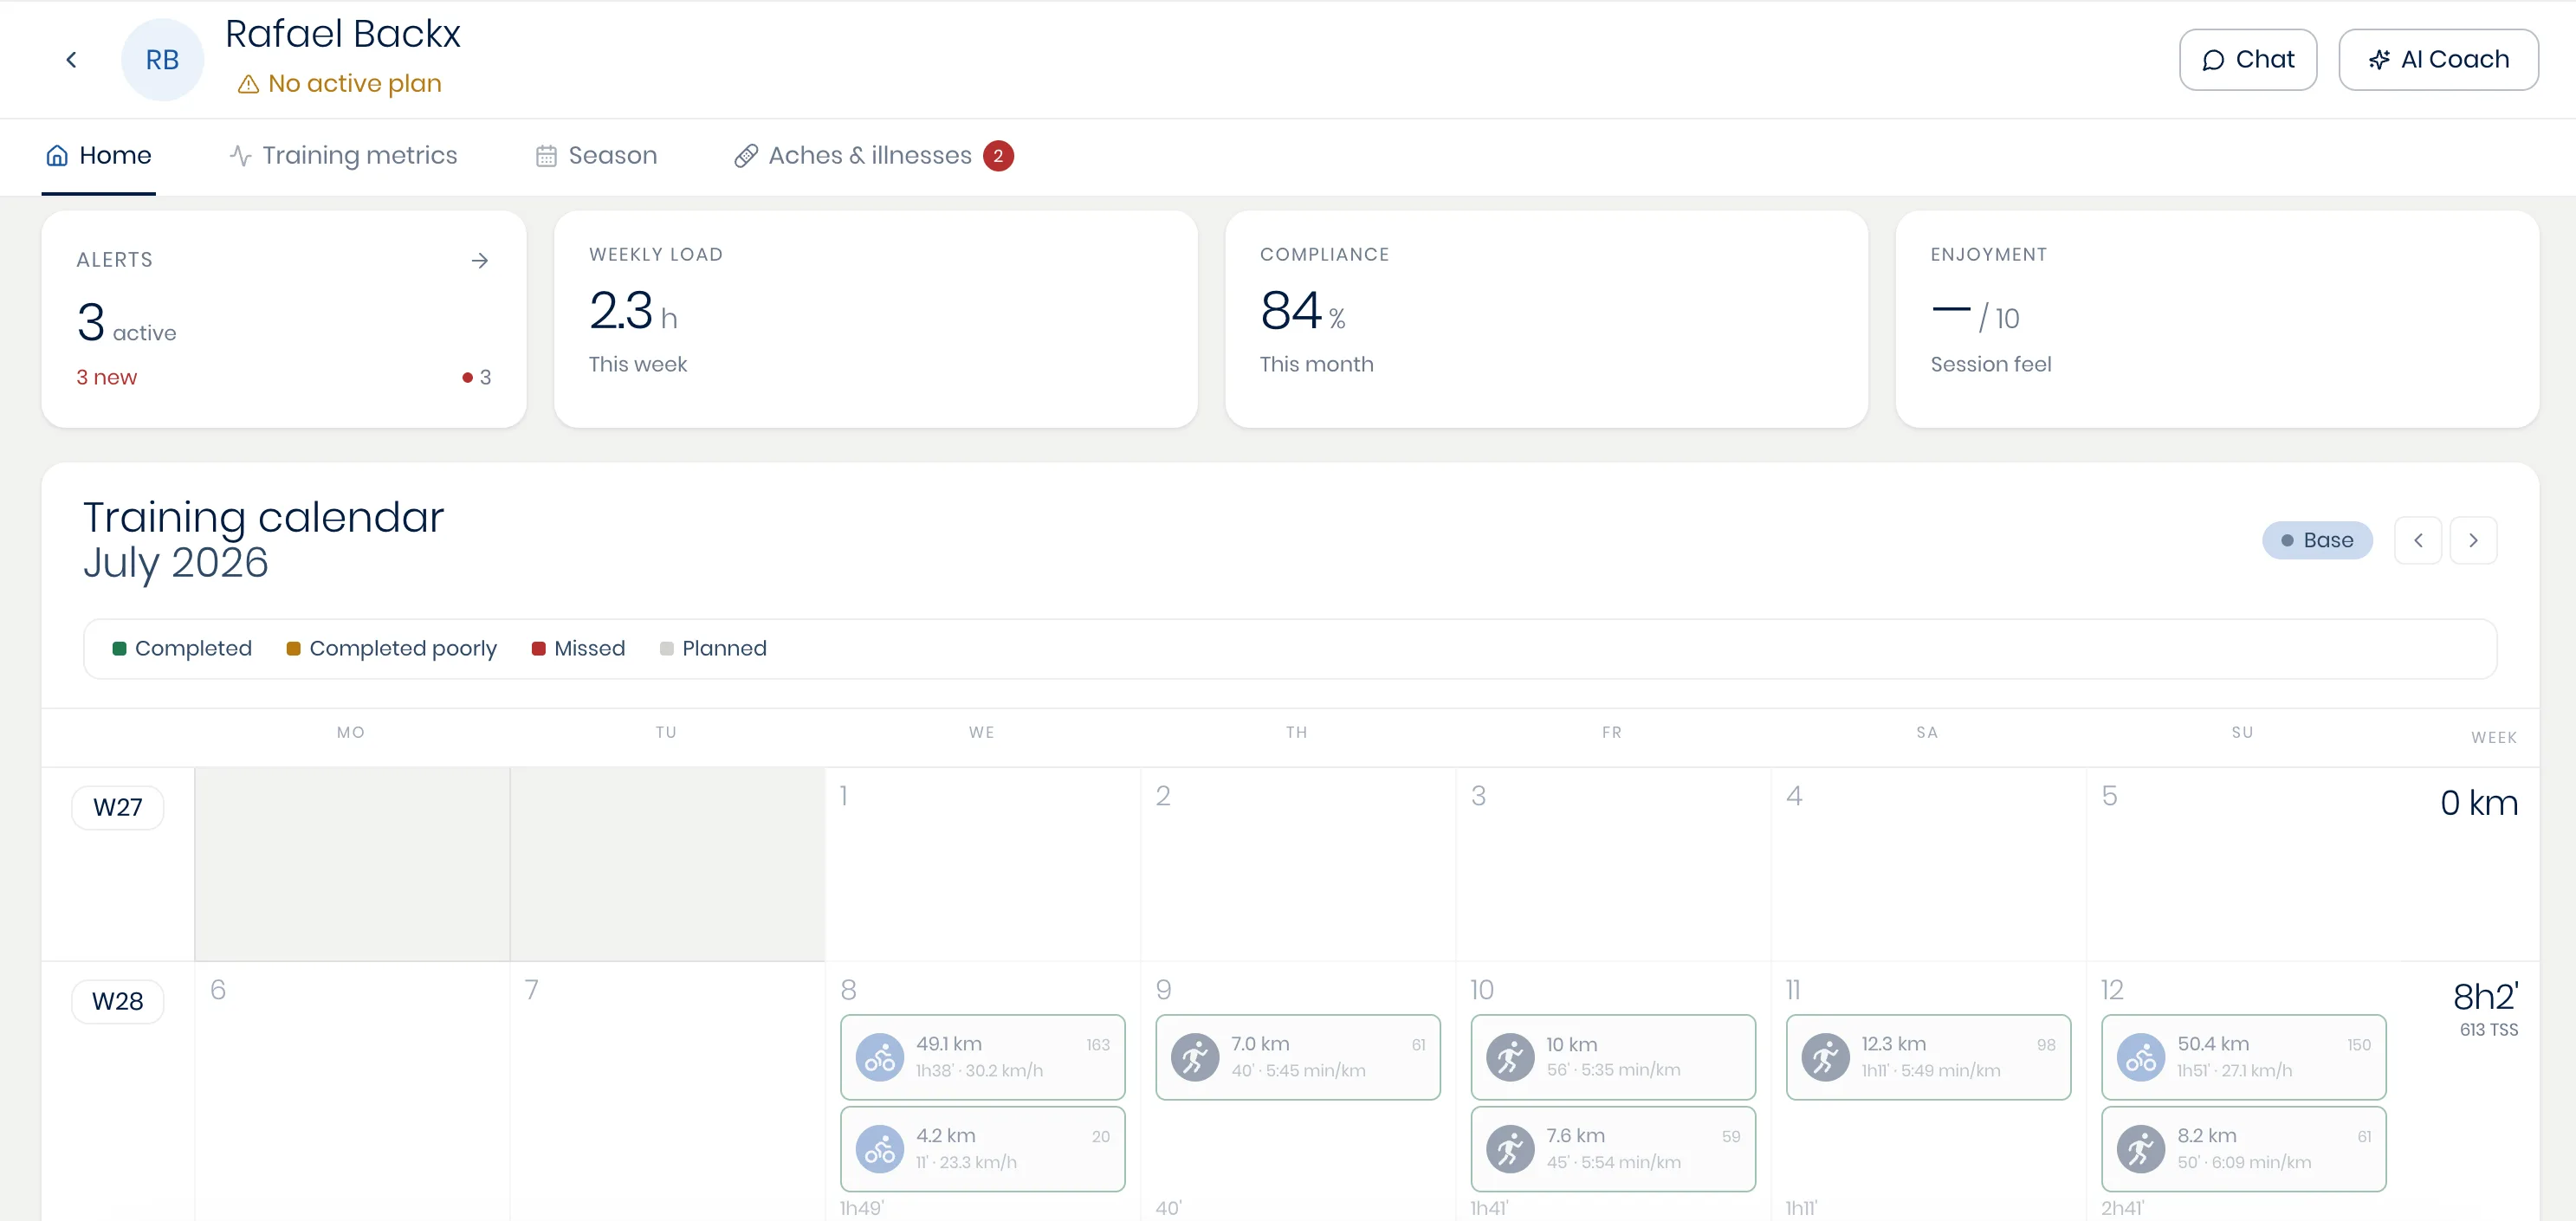Image resolution: width=2576 pixels, height=1221 pixels.
Task: Click the 613 TSS value
Action: tap(2489, 1030)
